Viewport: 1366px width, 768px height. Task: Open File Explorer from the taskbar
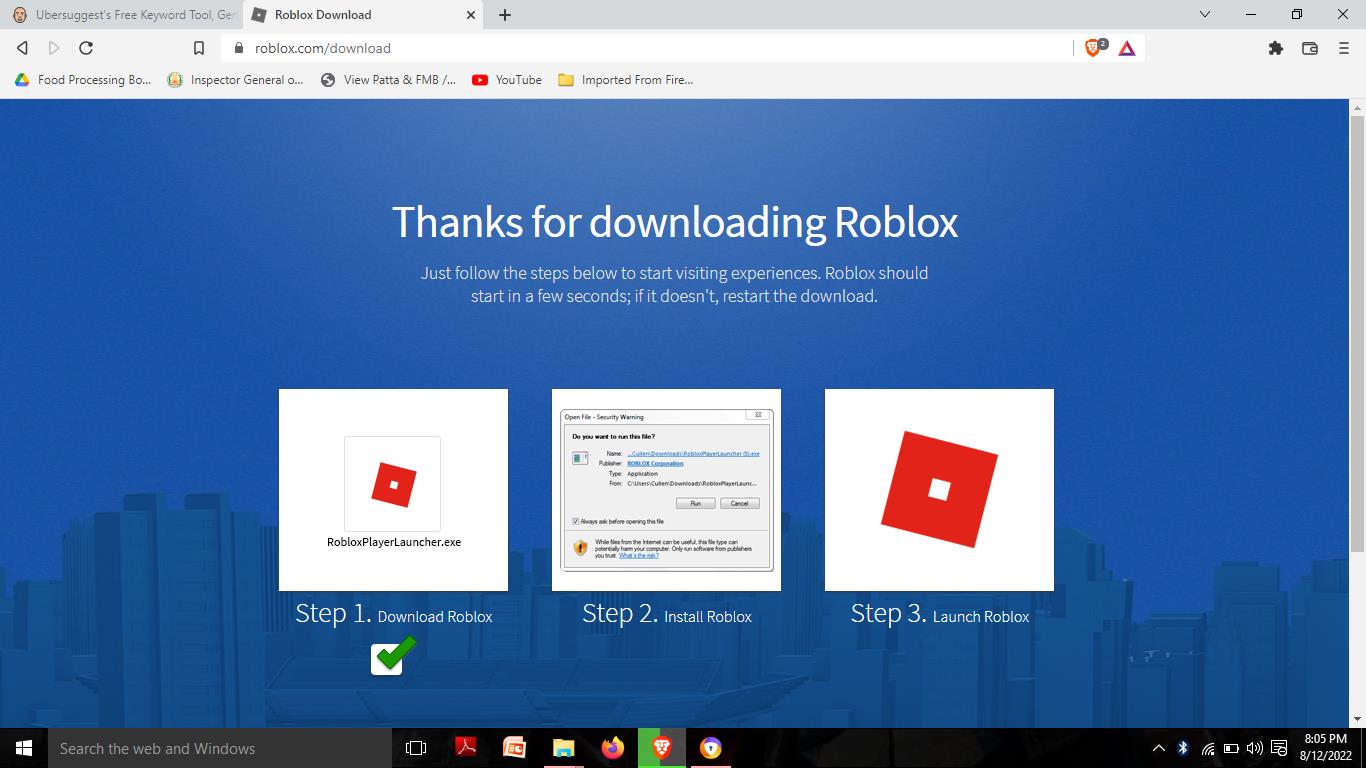563,748
